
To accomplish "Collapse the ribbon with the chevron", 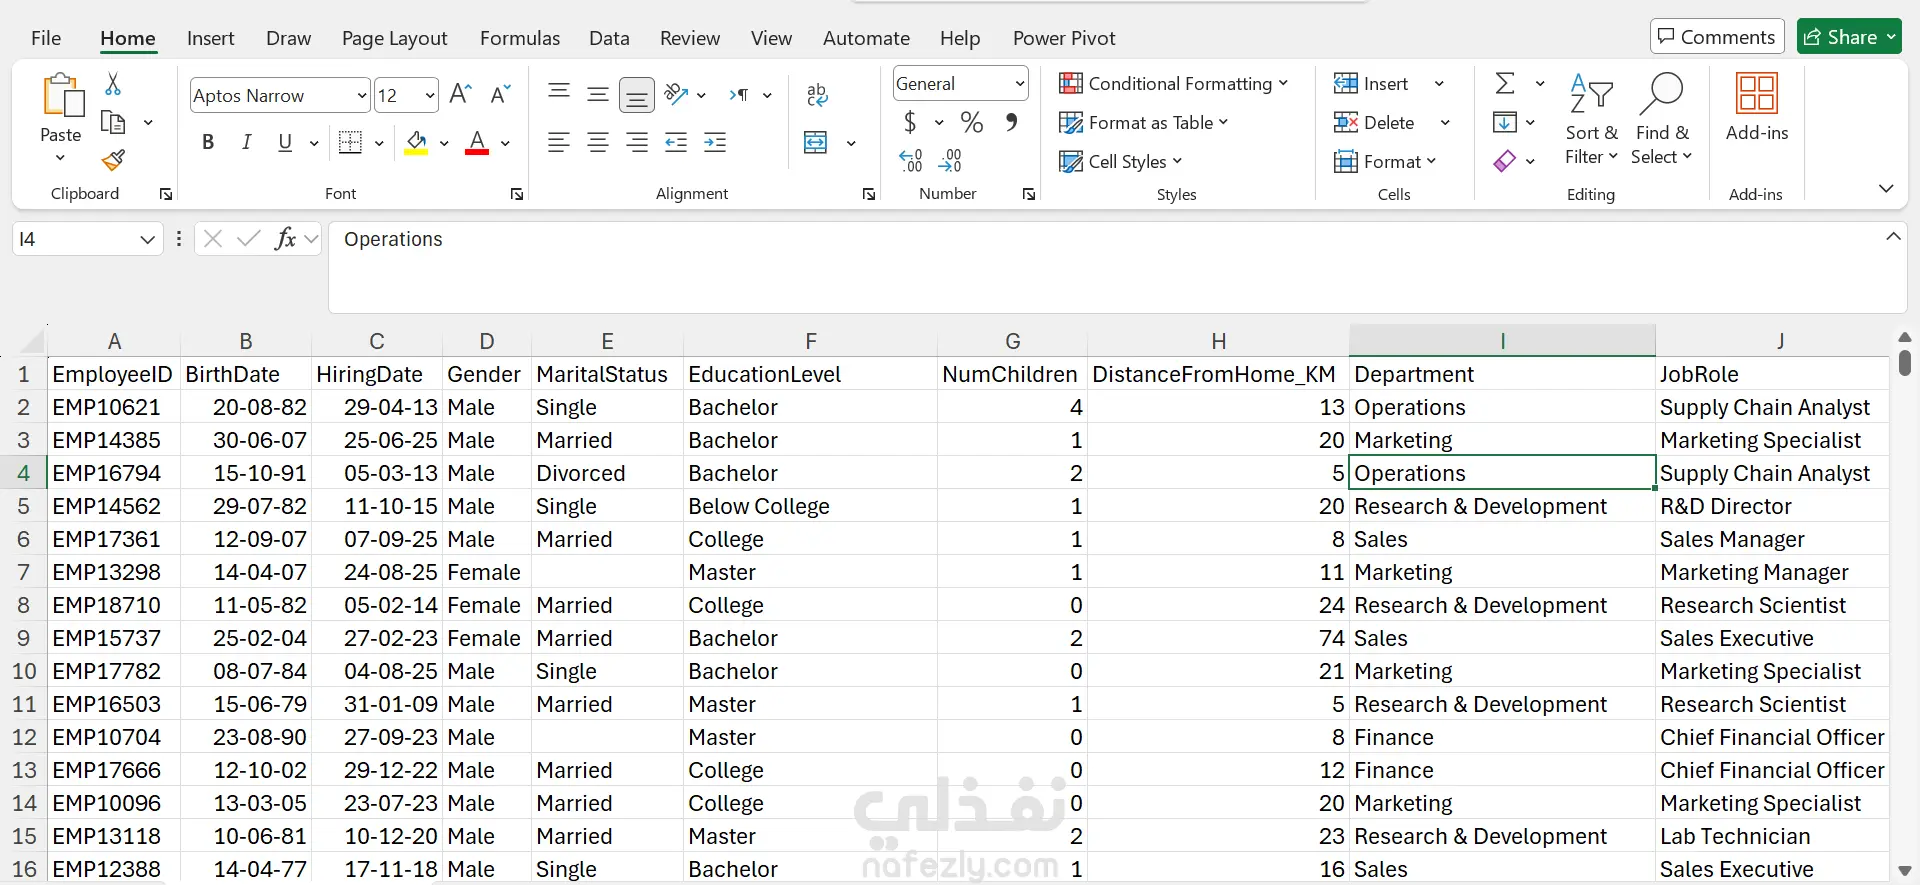I will [x=1886, y=189].
